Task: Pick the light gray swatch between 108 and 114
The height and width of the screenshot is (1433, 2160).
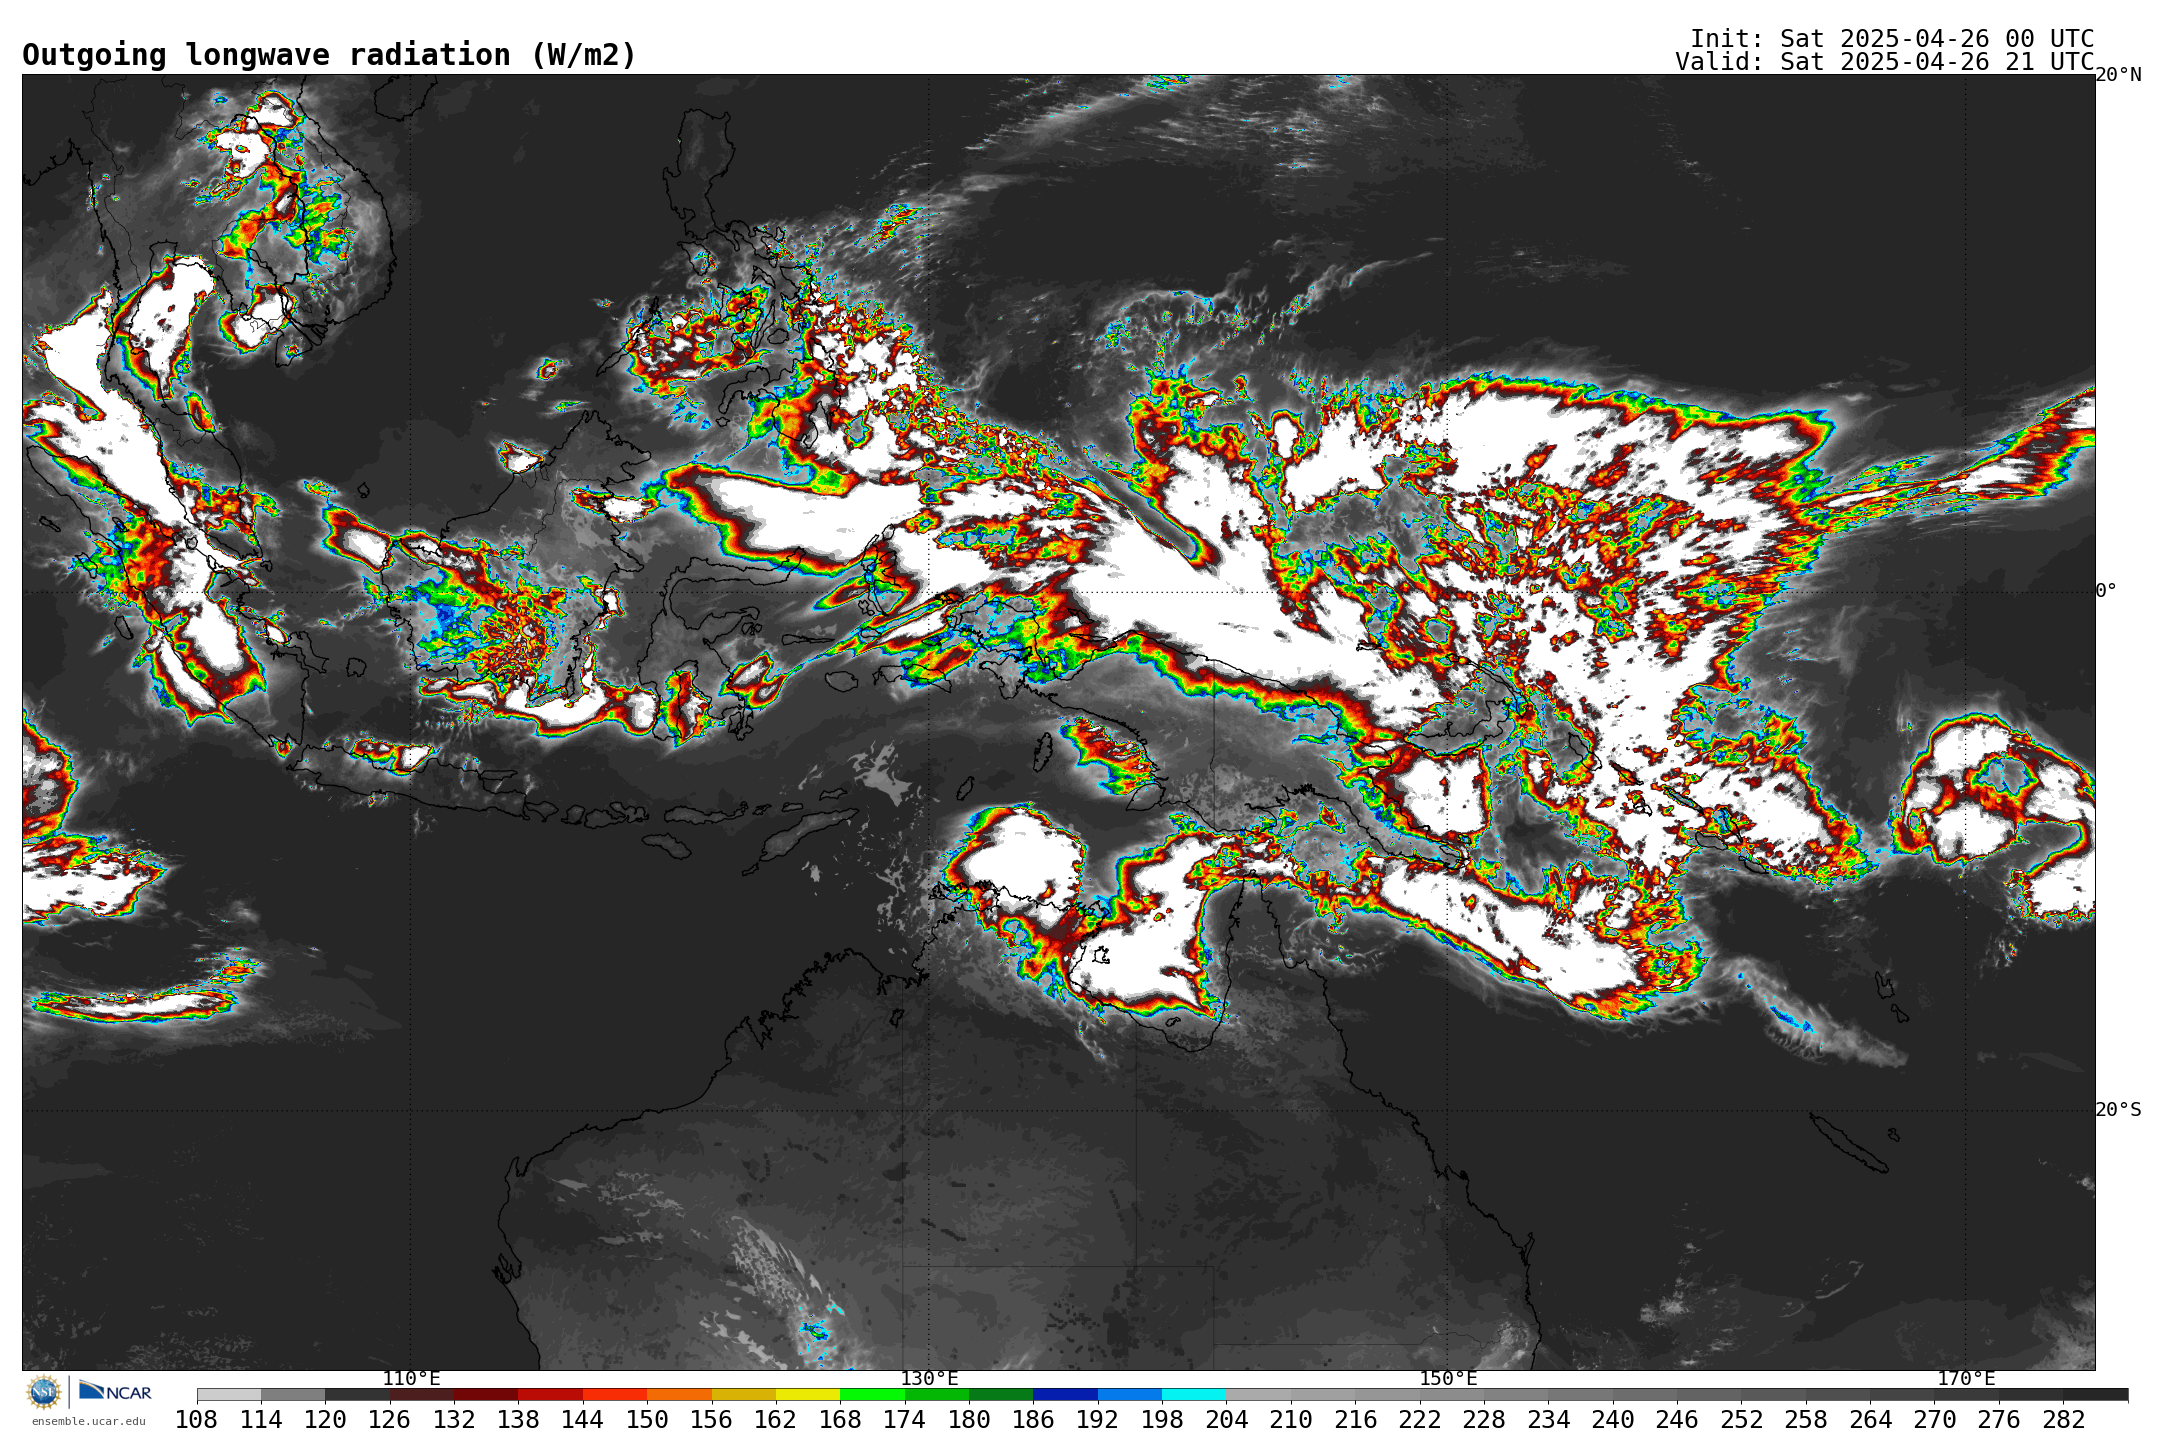Action: point(229,1394)
